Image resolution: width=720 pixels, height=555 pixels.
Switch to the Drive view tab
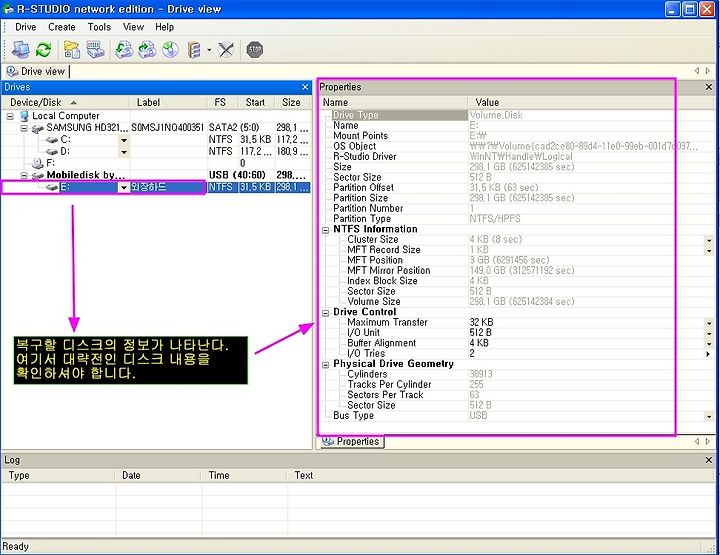36,72
